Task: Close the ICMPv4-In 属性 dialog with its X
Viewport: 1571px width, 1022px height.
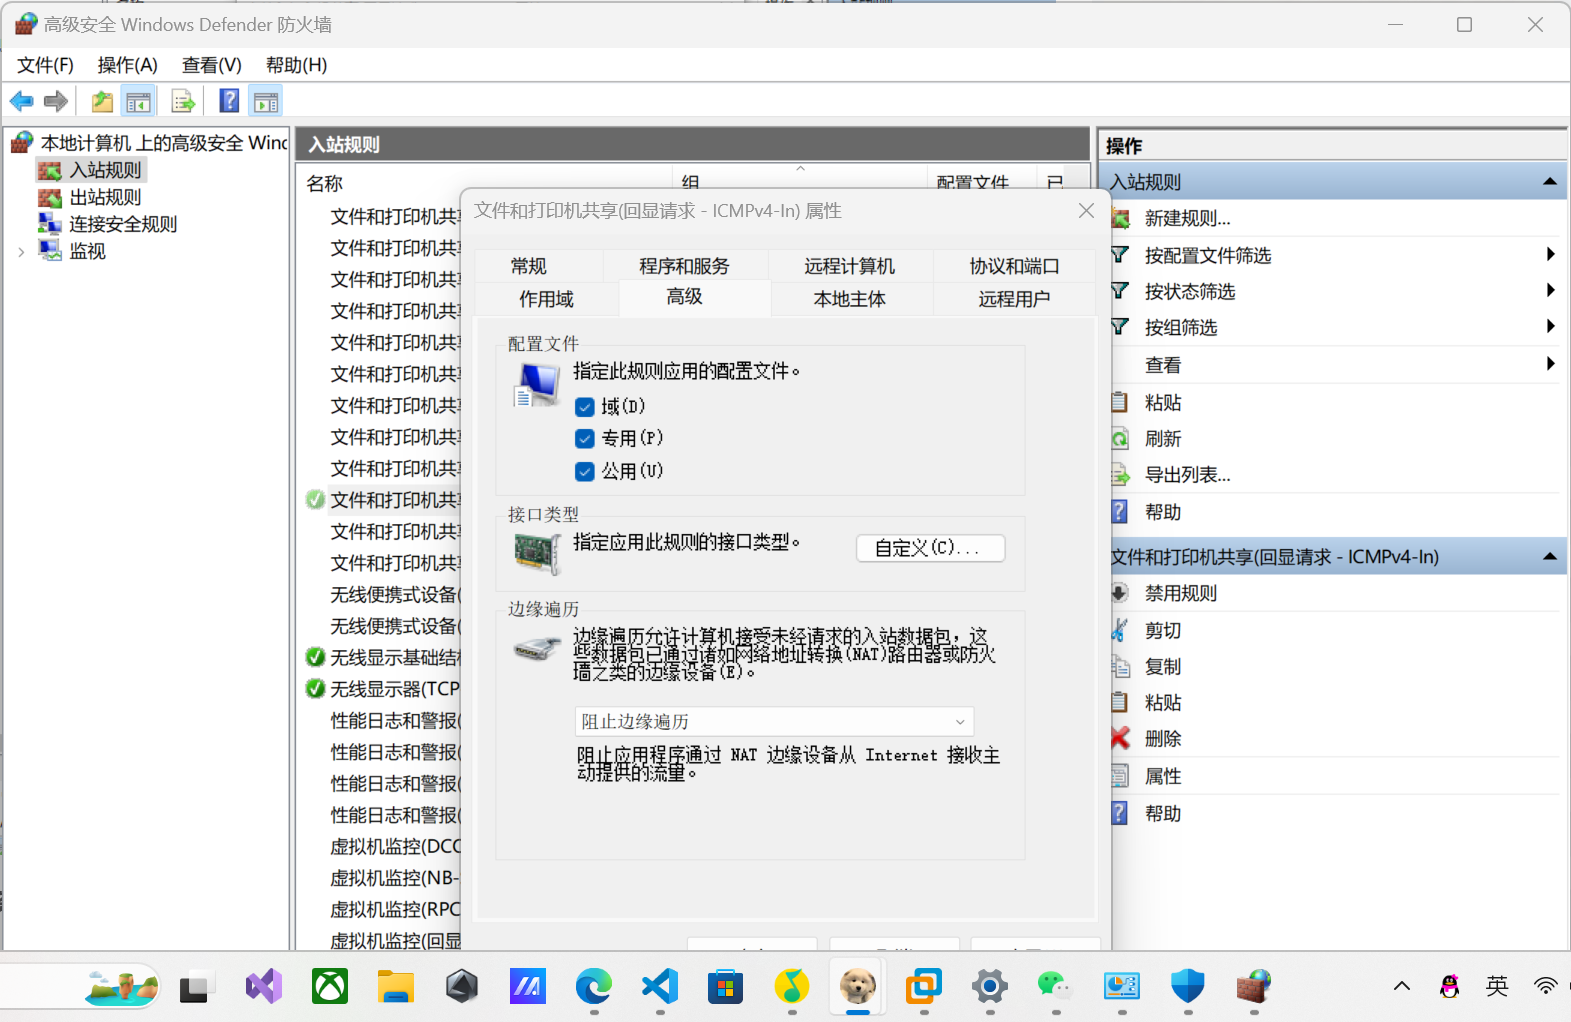Action: 1087,211
